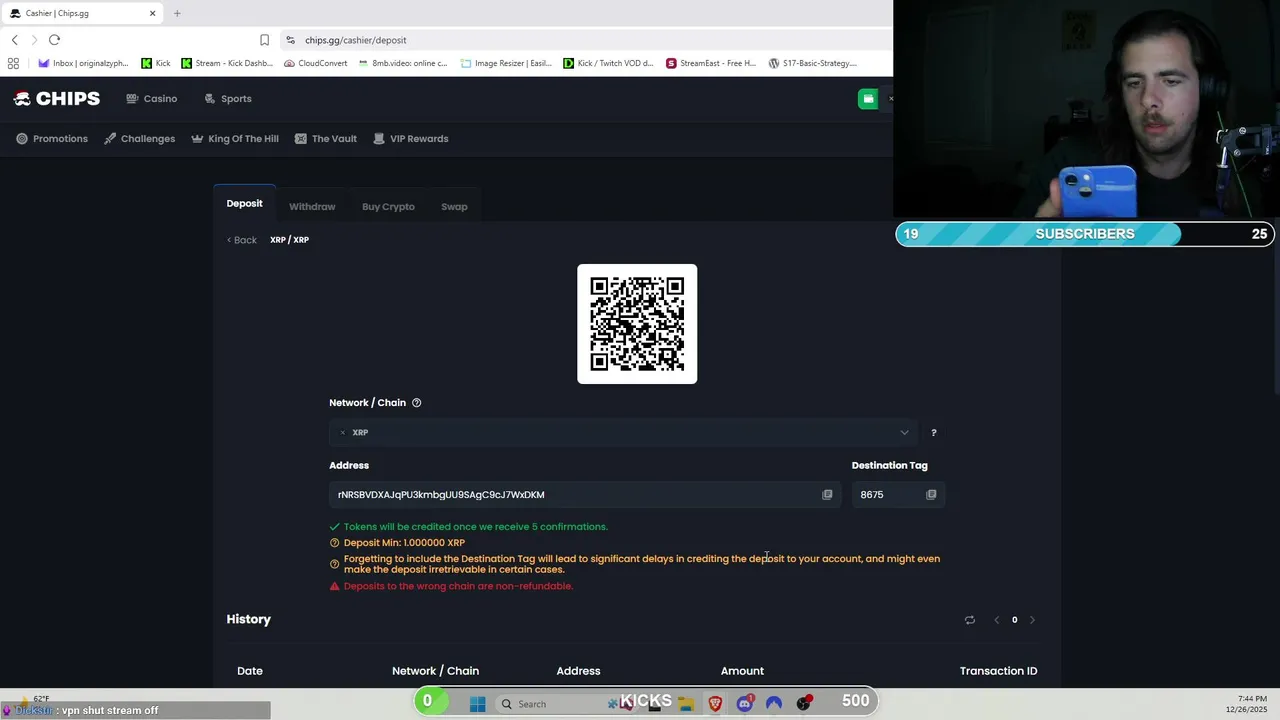Click the Address text field
Viewport: 1280px width, 720px height.
coord(585,495)
